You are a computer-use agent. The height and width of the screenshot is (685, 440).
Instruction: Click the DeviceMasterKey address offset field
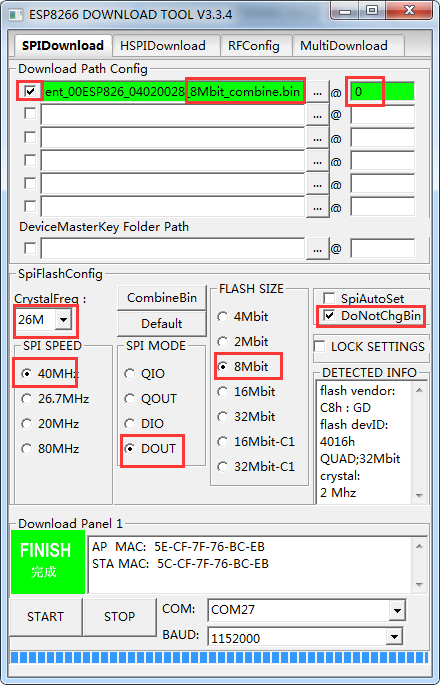click(382, 249)
